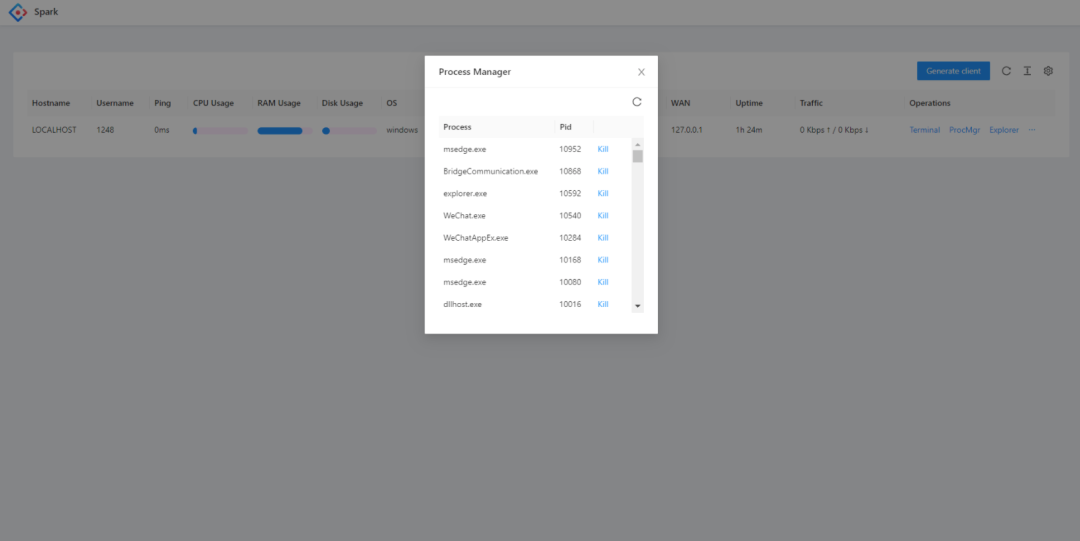Click the Pid 10284 cell

[x=570, y=238]
